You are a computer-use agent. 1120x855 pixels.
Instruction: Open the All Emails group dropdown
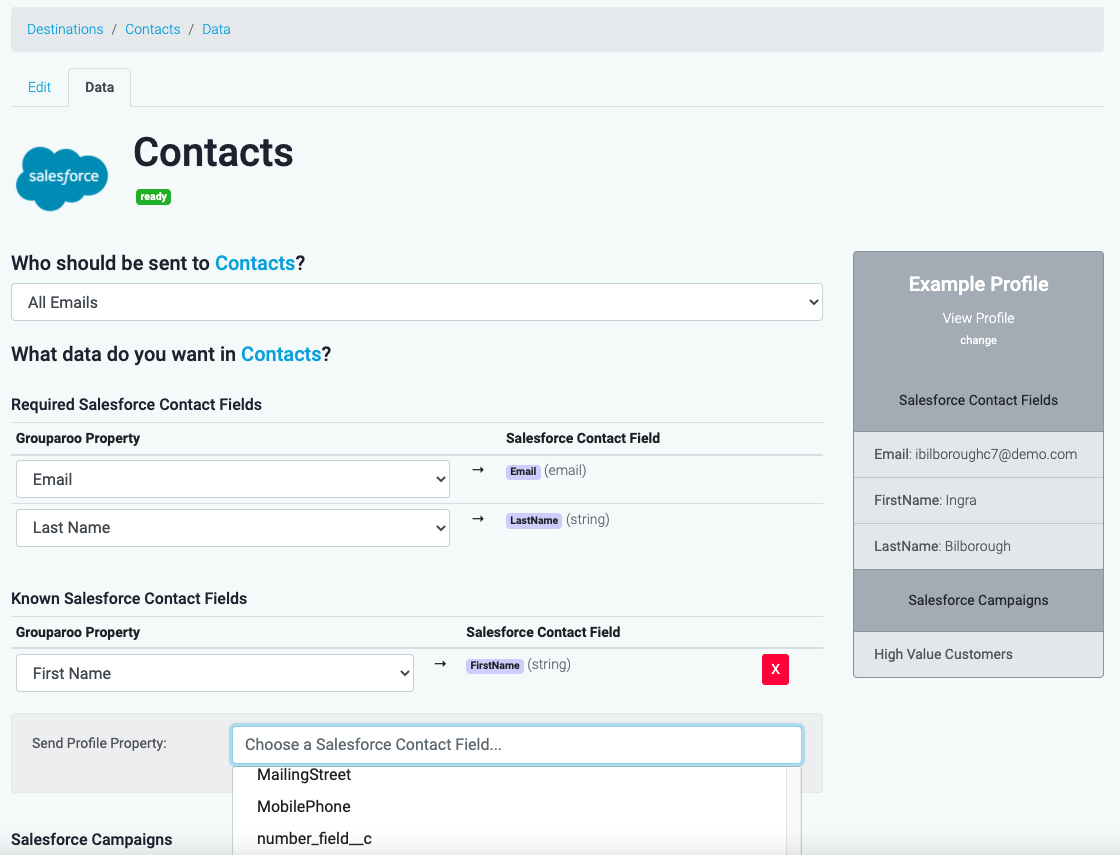pyautogui.click(x=416, y=302)
